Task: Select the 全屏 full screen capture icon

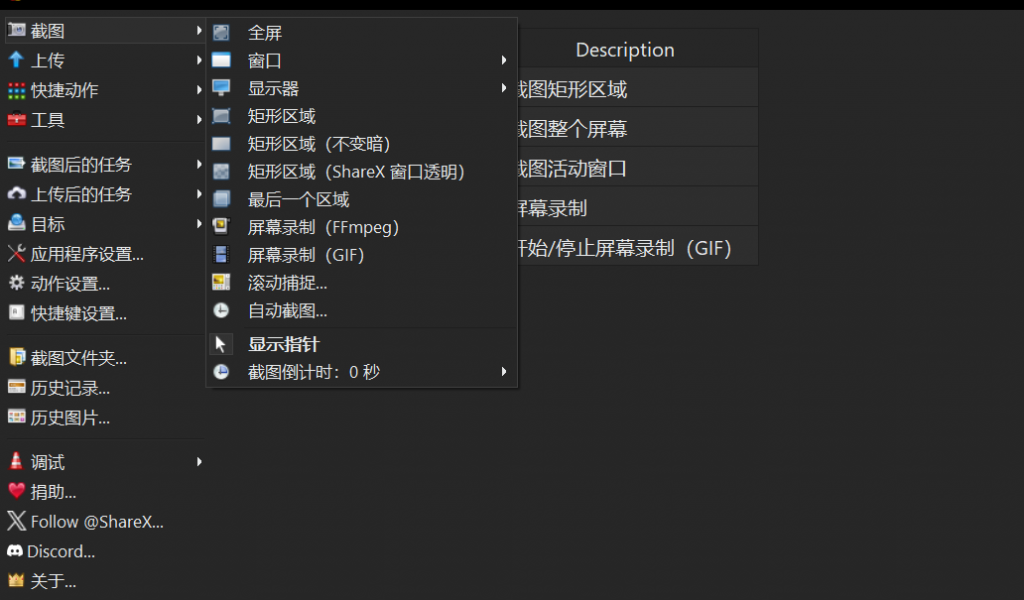Action: coord(221,32)
